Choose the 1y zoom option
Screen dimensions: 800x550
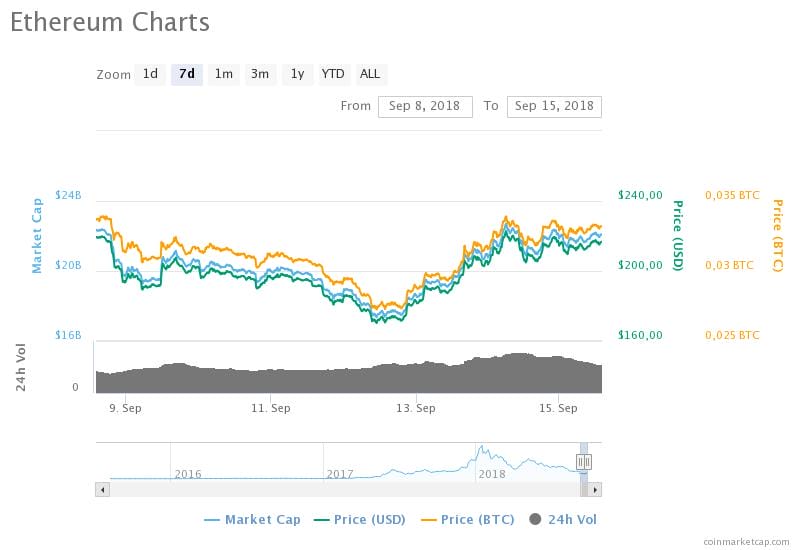(297, 74)
